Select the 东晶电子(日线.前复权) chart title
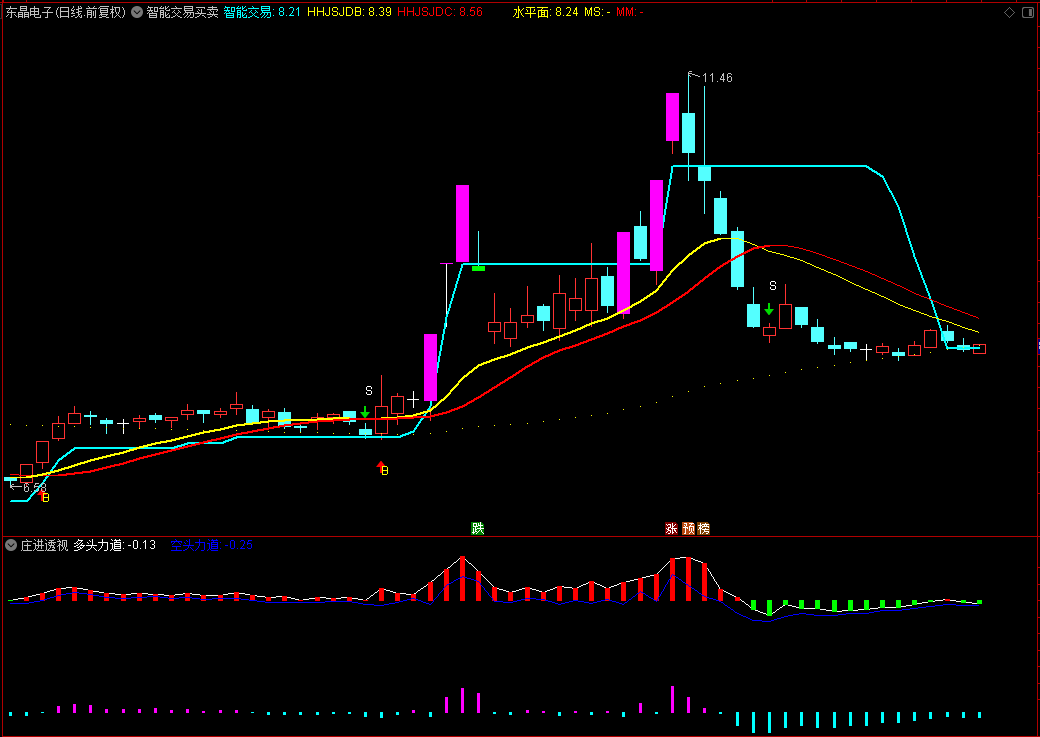The width and height of the screenshot is (1040, 737). click(x=66, y=12)
